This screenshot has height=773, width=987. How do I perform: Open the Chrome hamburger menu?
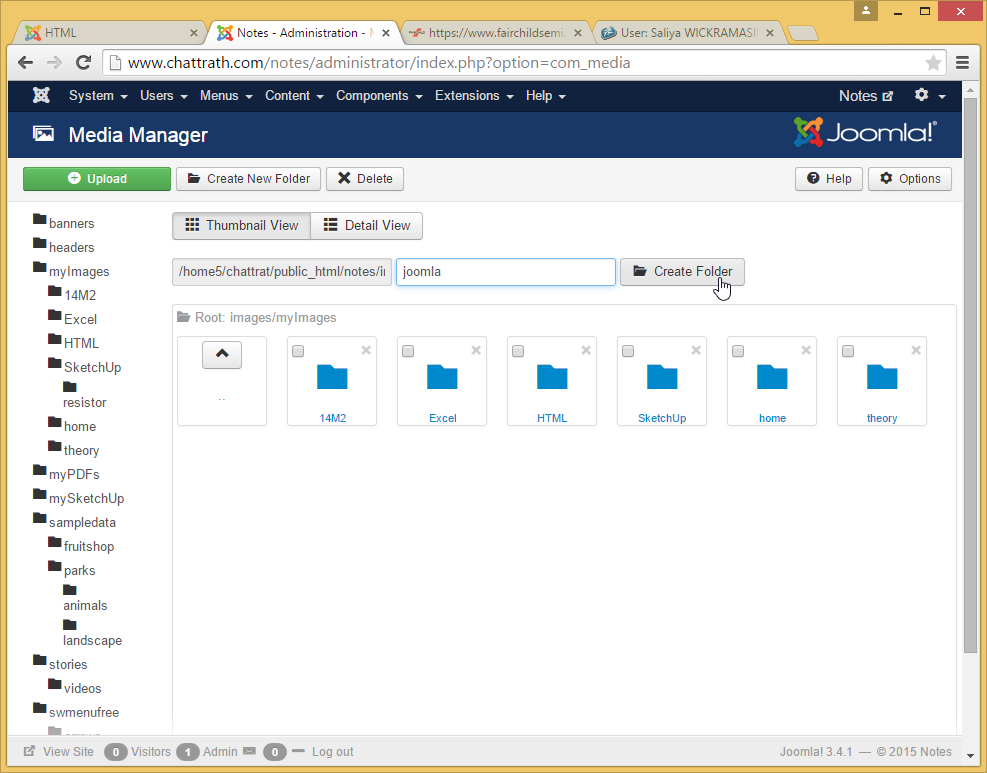[x=962, y=63]
